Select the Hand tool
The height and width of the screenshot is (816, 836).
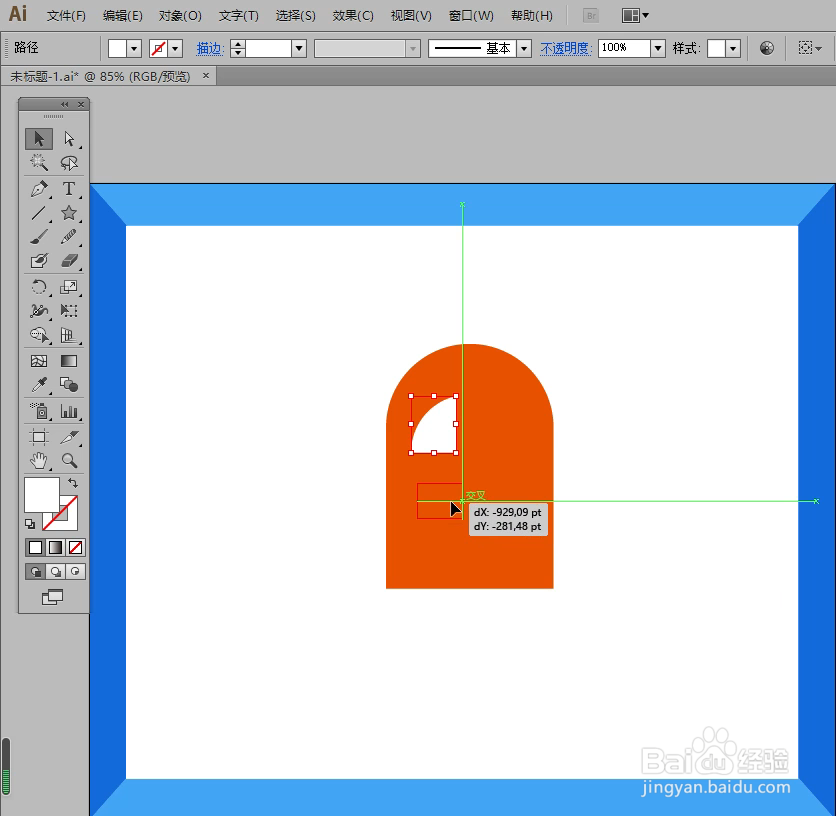[39, 461]
